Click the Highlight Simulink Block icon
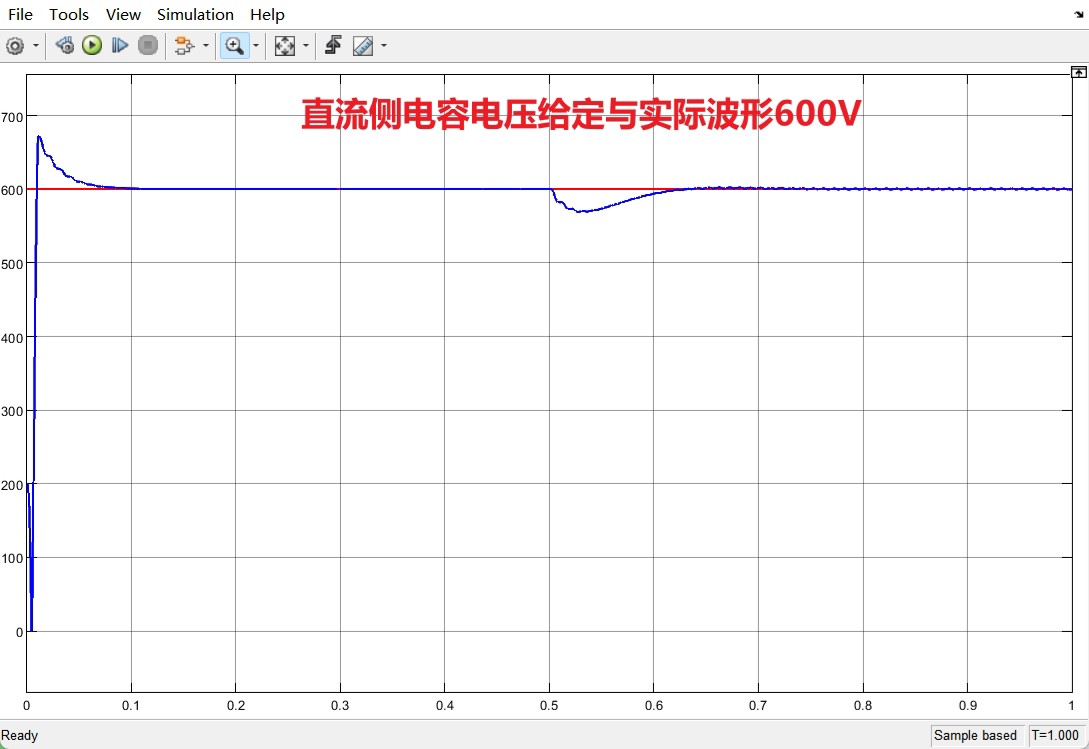The height and width of the screenshot is (749, 1089). point(63,45)
